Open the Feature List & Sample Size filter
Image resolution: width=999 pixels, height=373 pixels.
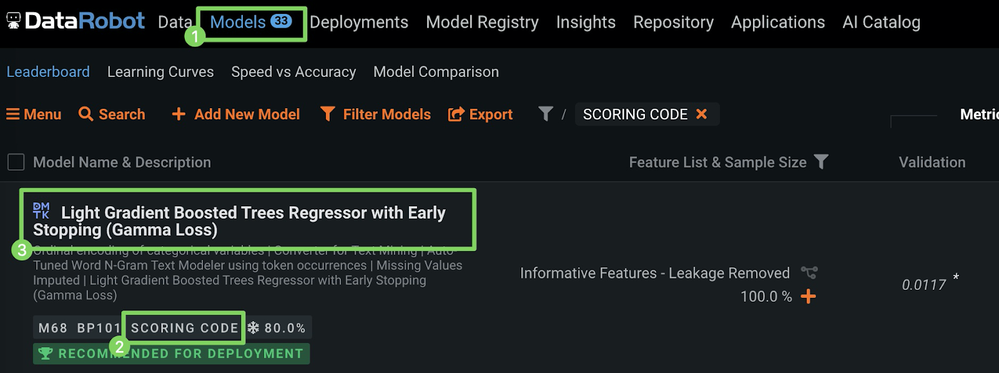click(821, 162)
